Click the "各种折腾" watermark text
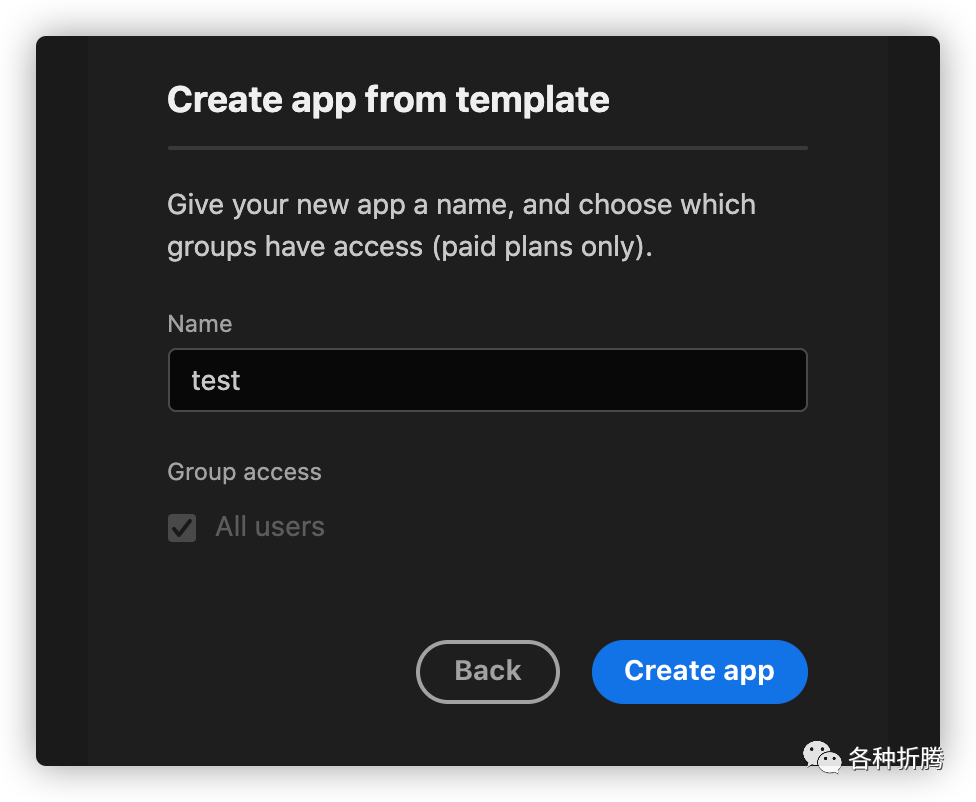Image resolution: width=976 pixels, height=802 pixels. click(896, 759)
